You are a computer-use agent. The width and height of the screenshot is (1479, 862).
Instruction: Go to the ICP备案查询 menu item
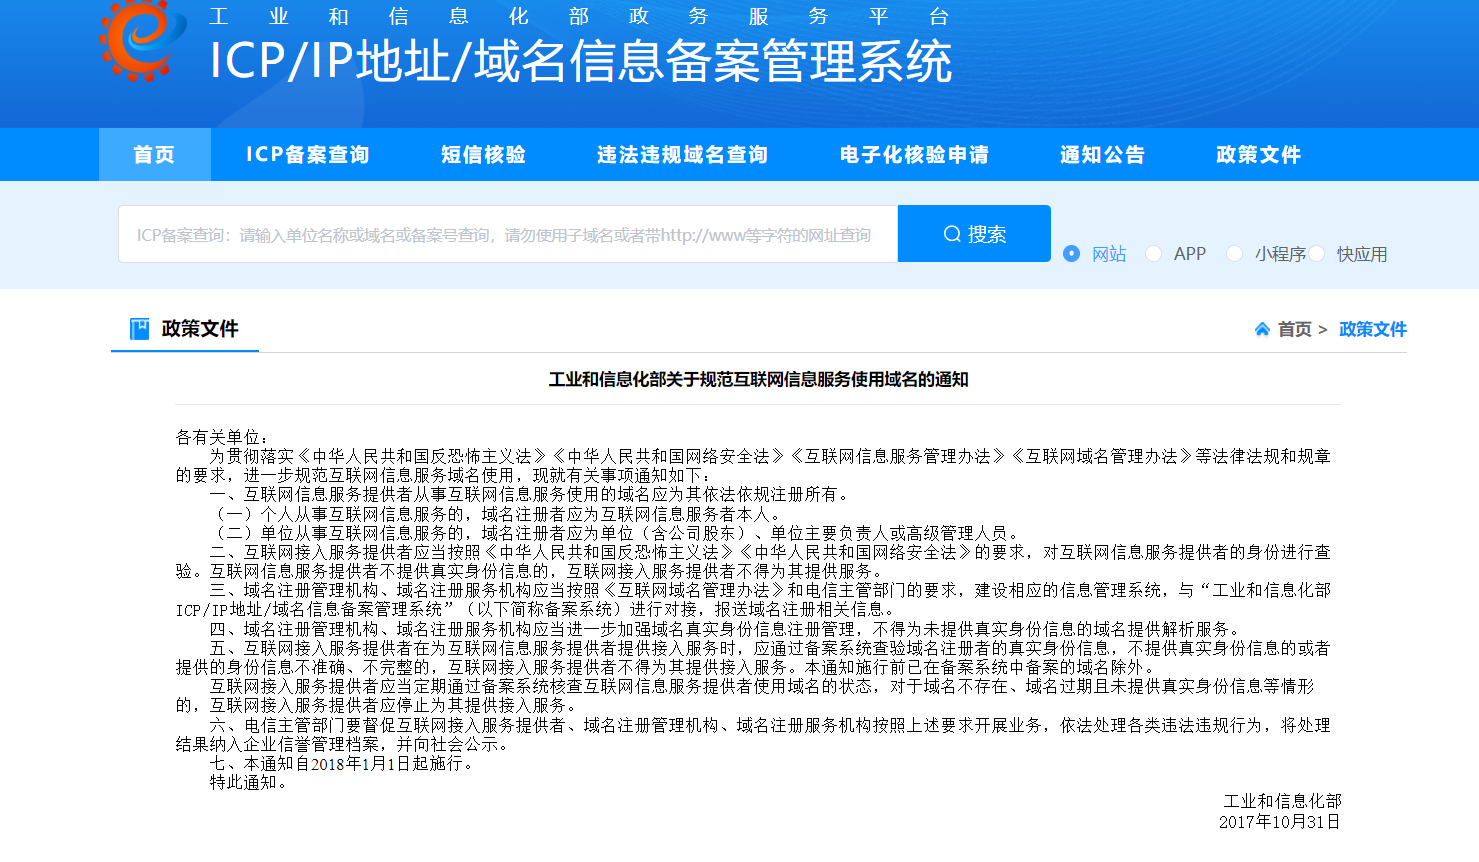tap(308, 155)
